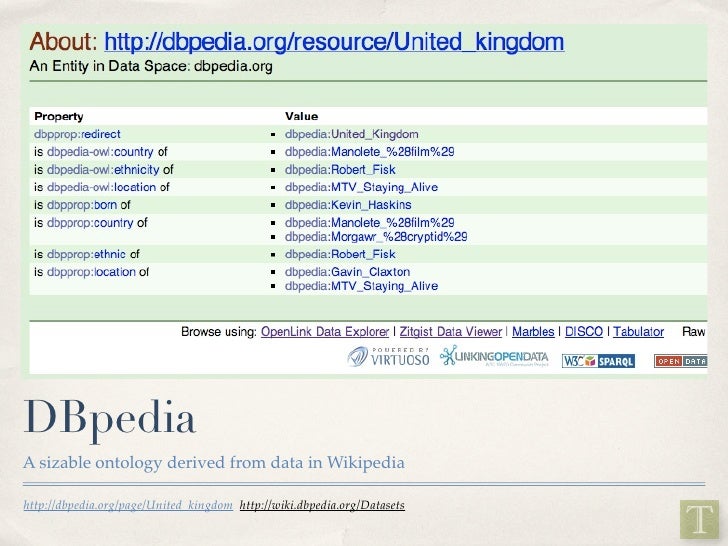Screen dimensions: 728x546
Task: Open Manclete film in the dbpprop:country row
Action: (370, 223)
